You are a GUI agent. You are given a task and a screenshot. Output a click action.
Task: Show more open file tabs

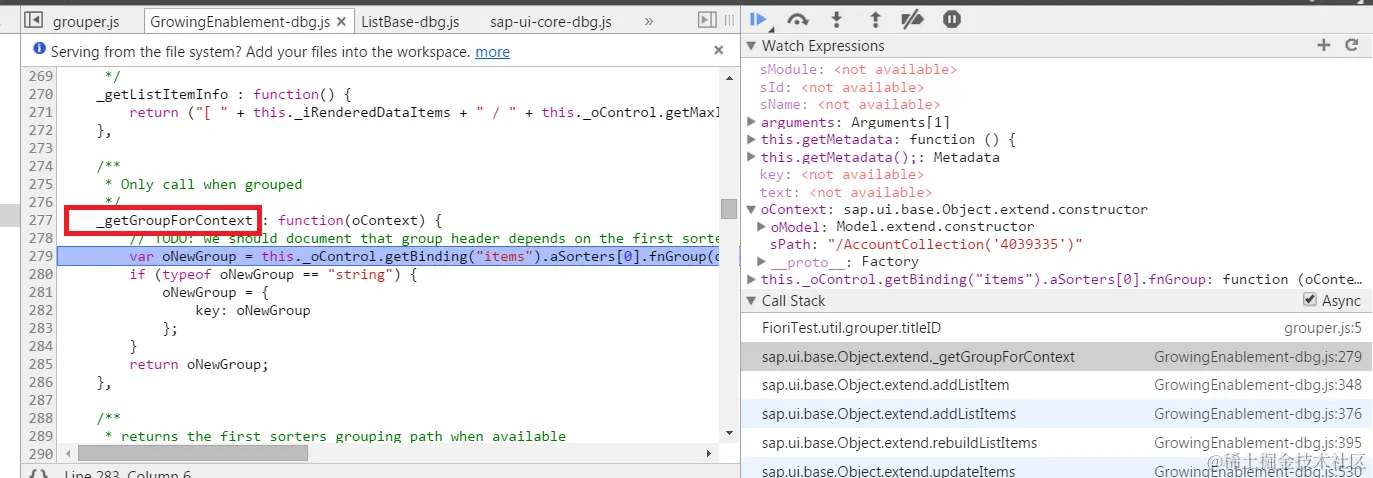(x=648, y=20)
